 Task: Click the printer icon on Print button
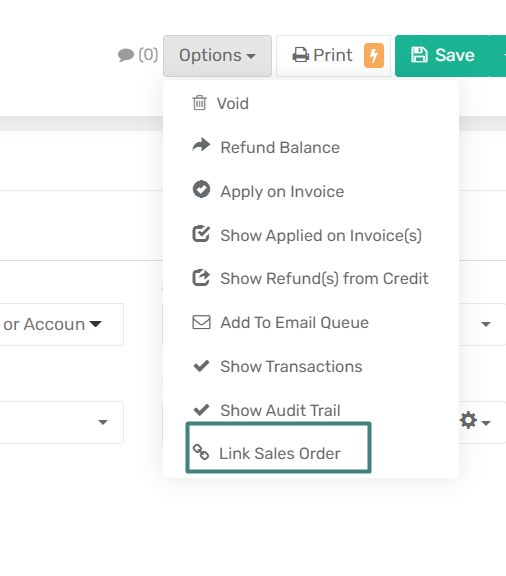click(301, 55)
